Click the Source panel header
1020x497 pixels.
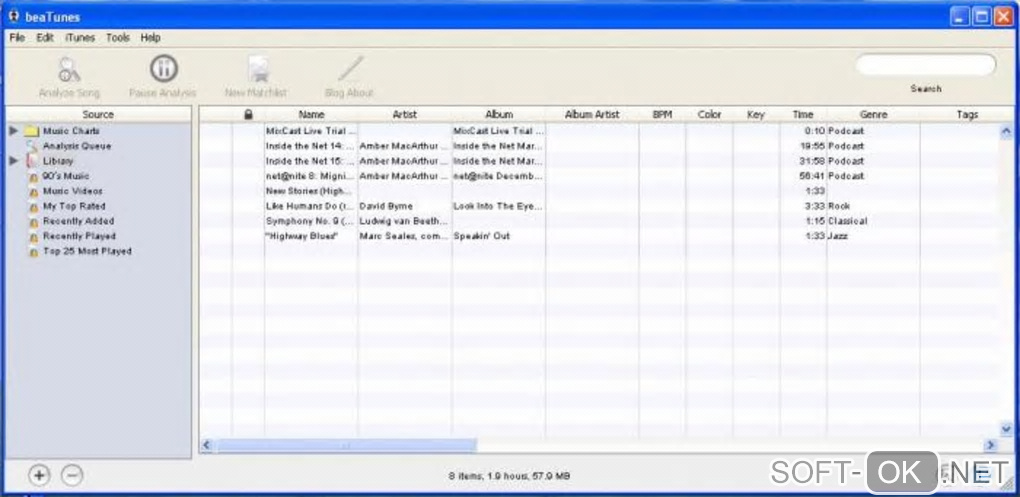click(98, 114)
